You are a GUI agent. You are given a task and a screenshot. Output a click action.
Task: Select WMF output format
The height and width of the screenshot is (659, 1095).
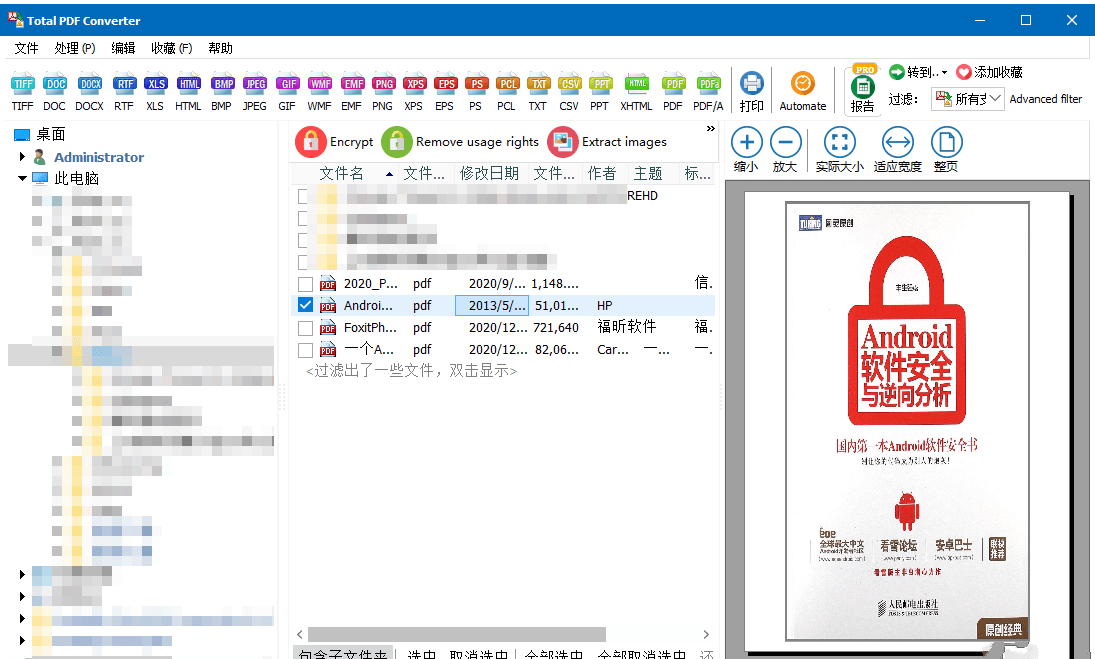click(x=319, y=91)
